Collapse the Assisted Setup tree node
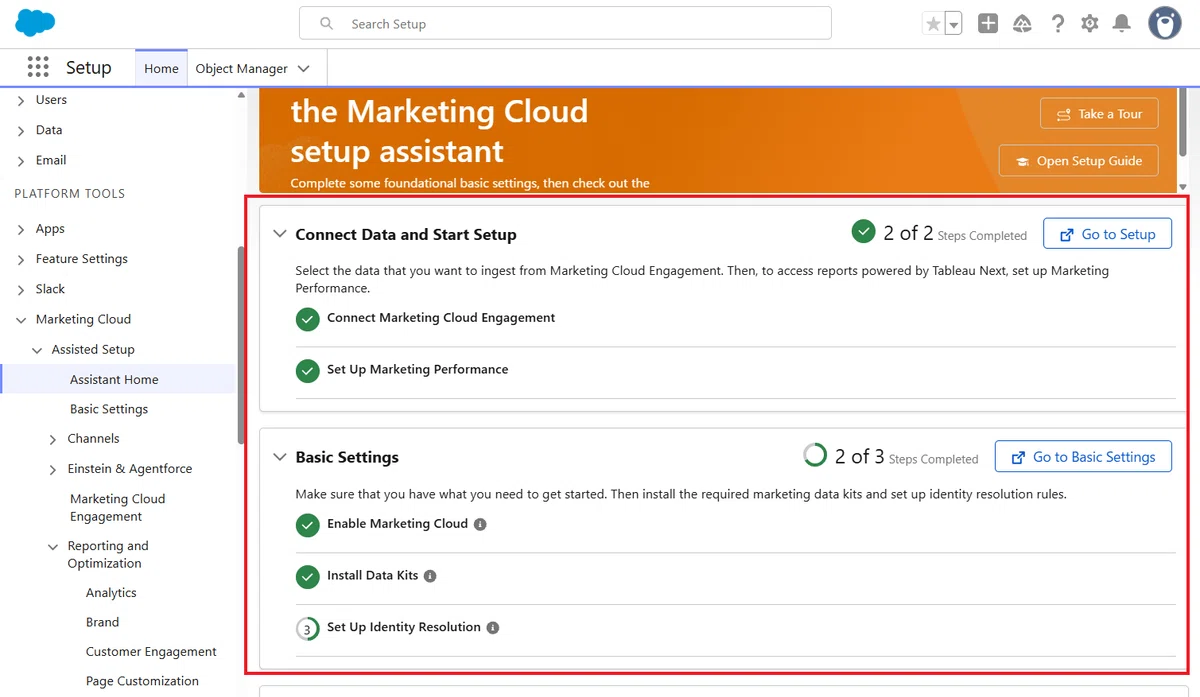Screen dimensions: 1200x697 [x=38, y=350]
